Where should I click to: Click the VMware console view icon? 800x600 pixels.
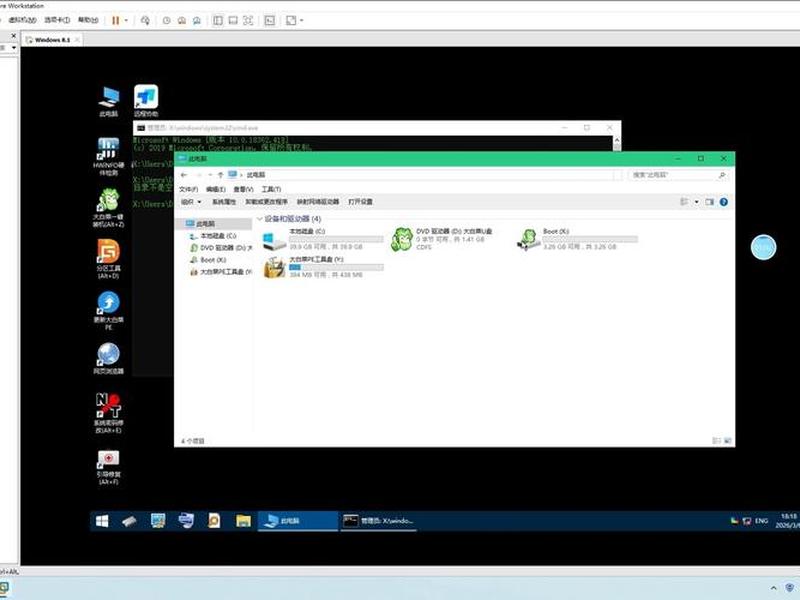pos(269,20)
